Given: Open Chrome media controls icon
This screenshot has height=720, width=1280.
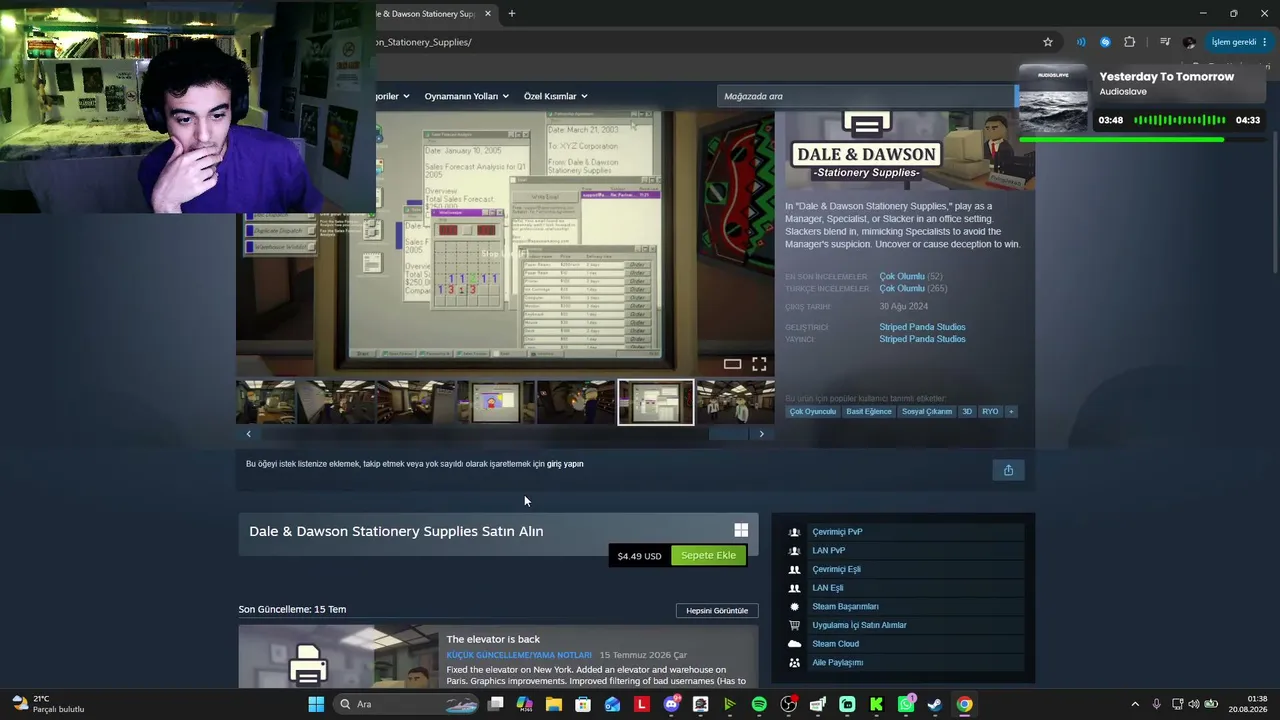Looking at the screenshot, I should coord(1165,42).
